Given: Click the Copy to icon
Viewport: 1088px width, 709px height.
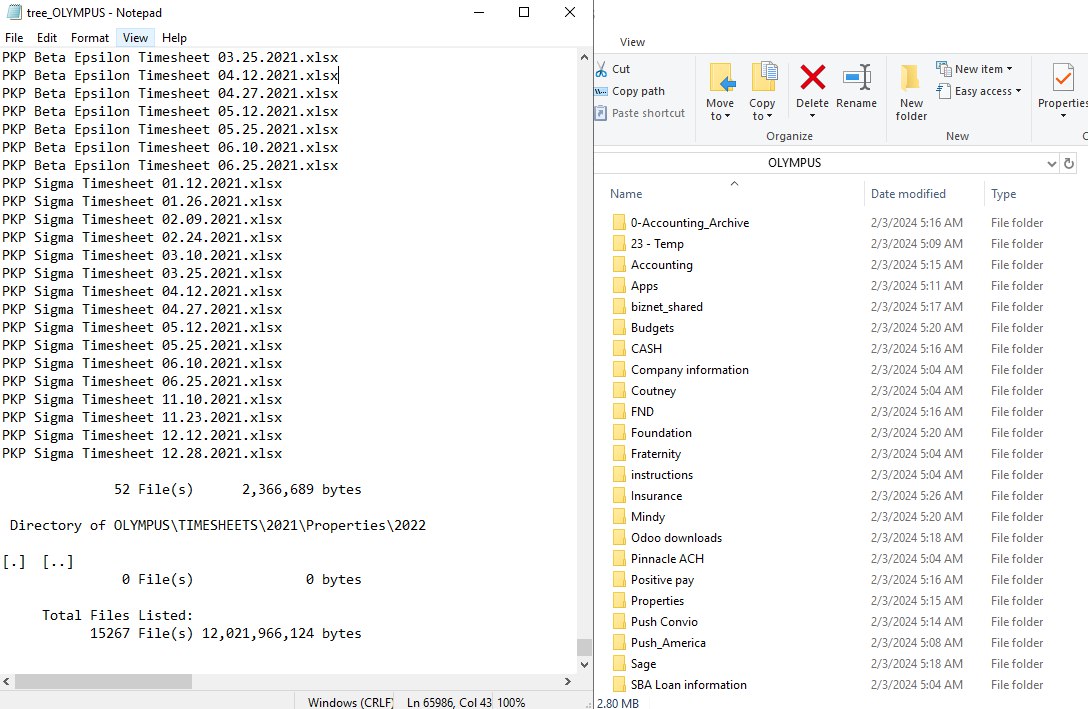Looking at the screenshot, I should [x=763, y=80].
